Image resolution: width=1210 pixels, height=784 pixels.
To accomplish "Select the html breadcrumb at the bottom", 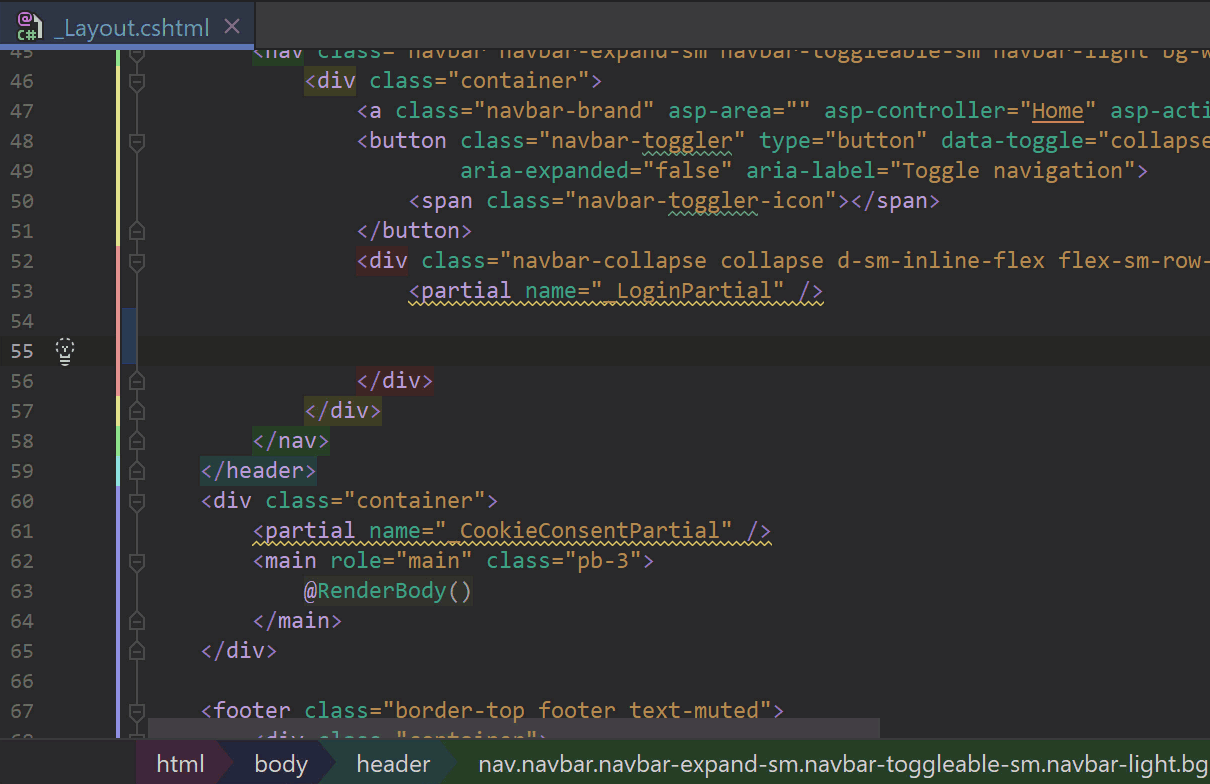I will (x=180, y=763).
